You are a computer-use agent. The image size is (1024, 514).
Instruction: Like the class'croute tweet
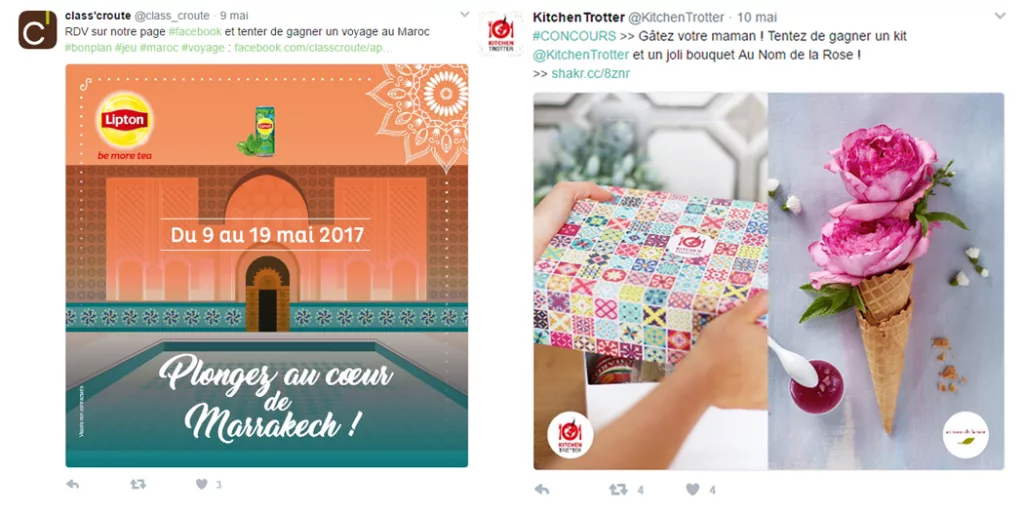[202, 485]
